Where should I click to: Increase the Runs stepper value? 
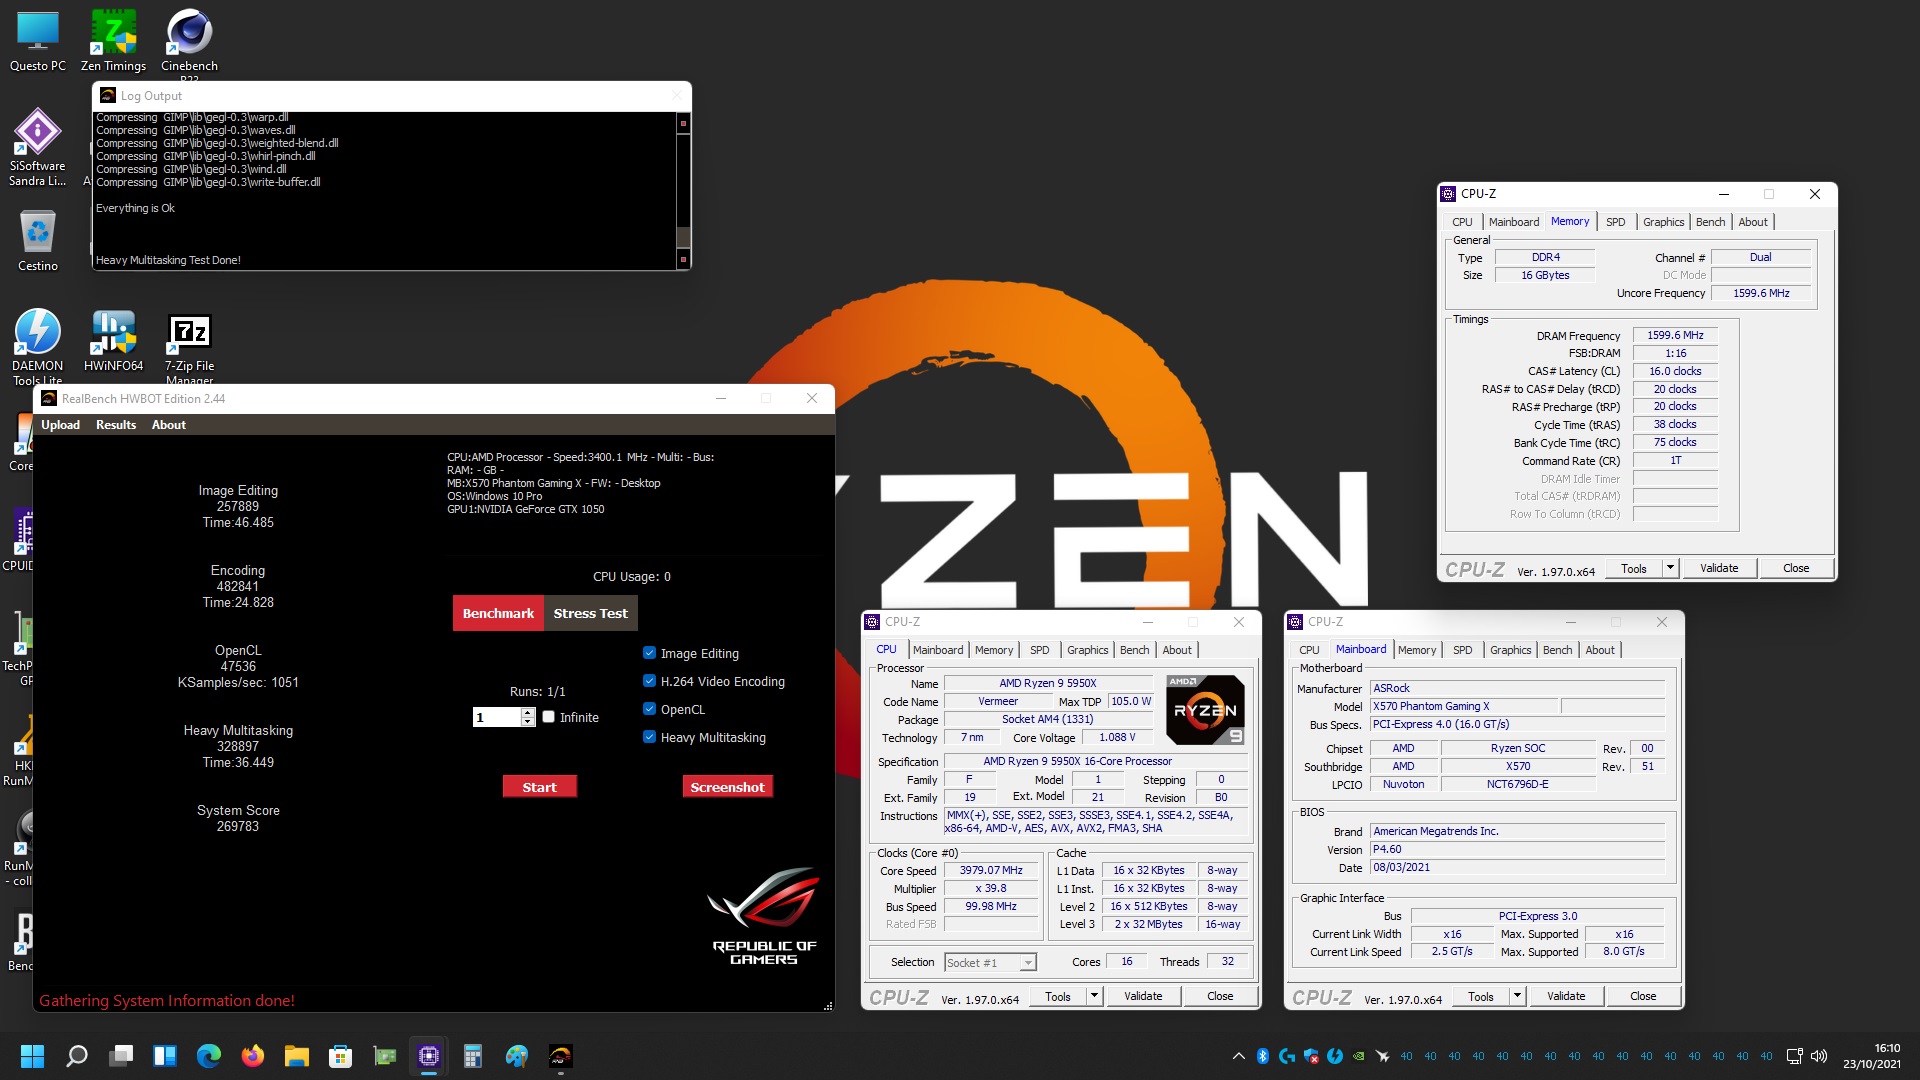(528, 712)
